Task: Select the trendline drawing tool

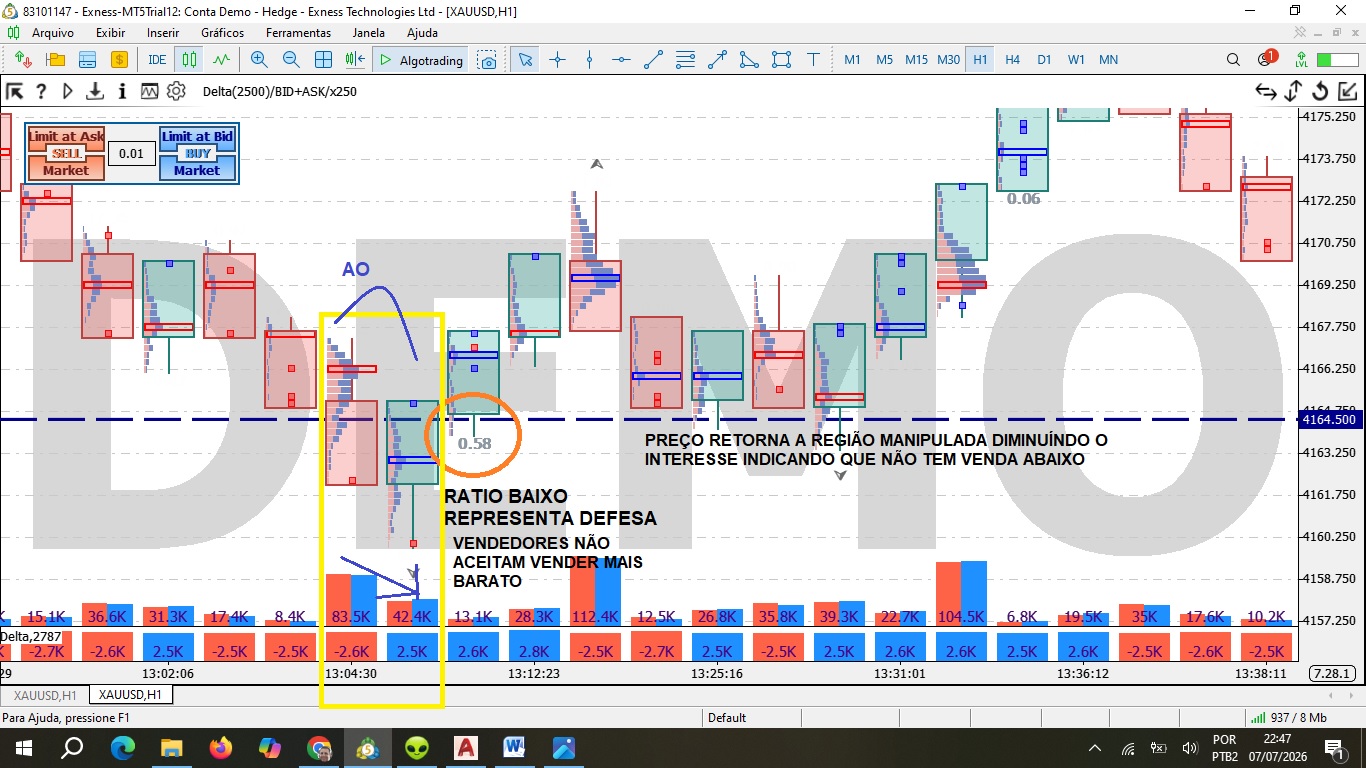Action: click(653, 60)
